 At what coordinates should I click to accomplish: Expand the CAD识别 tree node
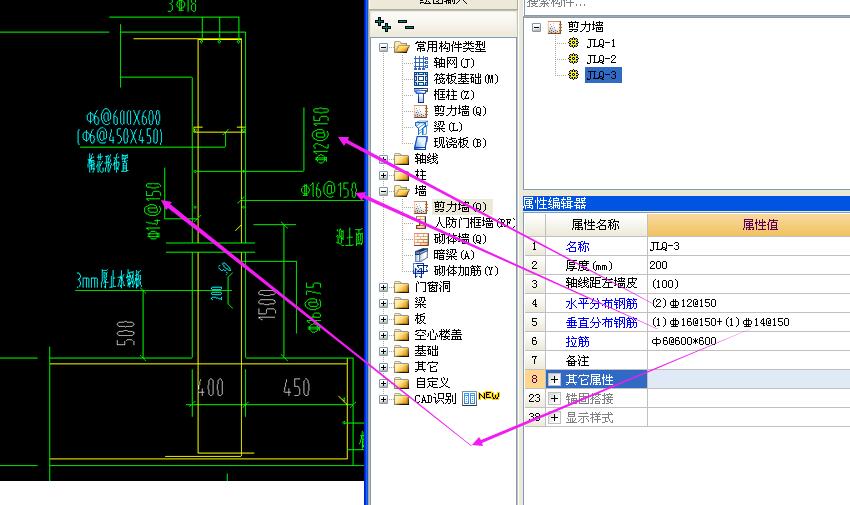click(383, 399)
